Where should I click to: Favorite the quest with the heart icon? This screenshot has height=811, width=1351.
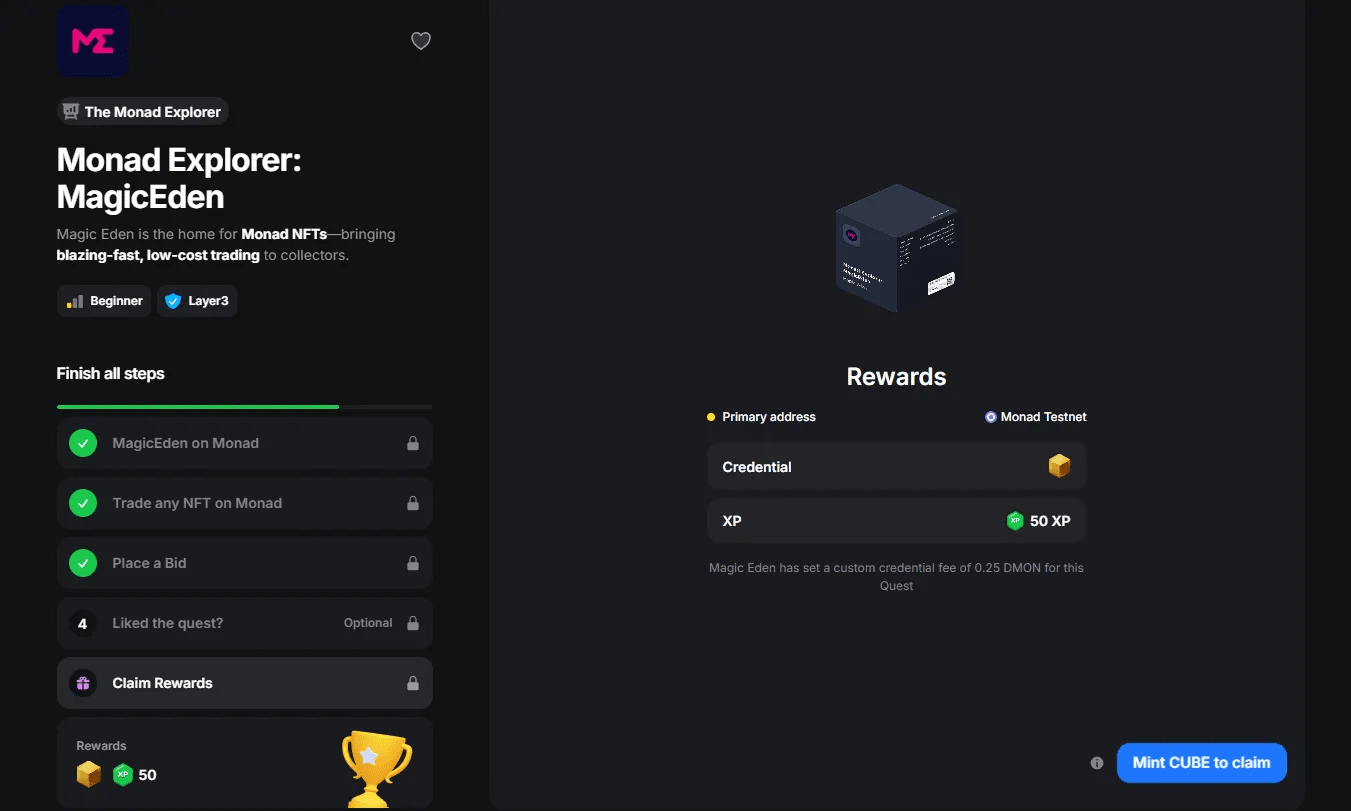(x=421, y=41)
